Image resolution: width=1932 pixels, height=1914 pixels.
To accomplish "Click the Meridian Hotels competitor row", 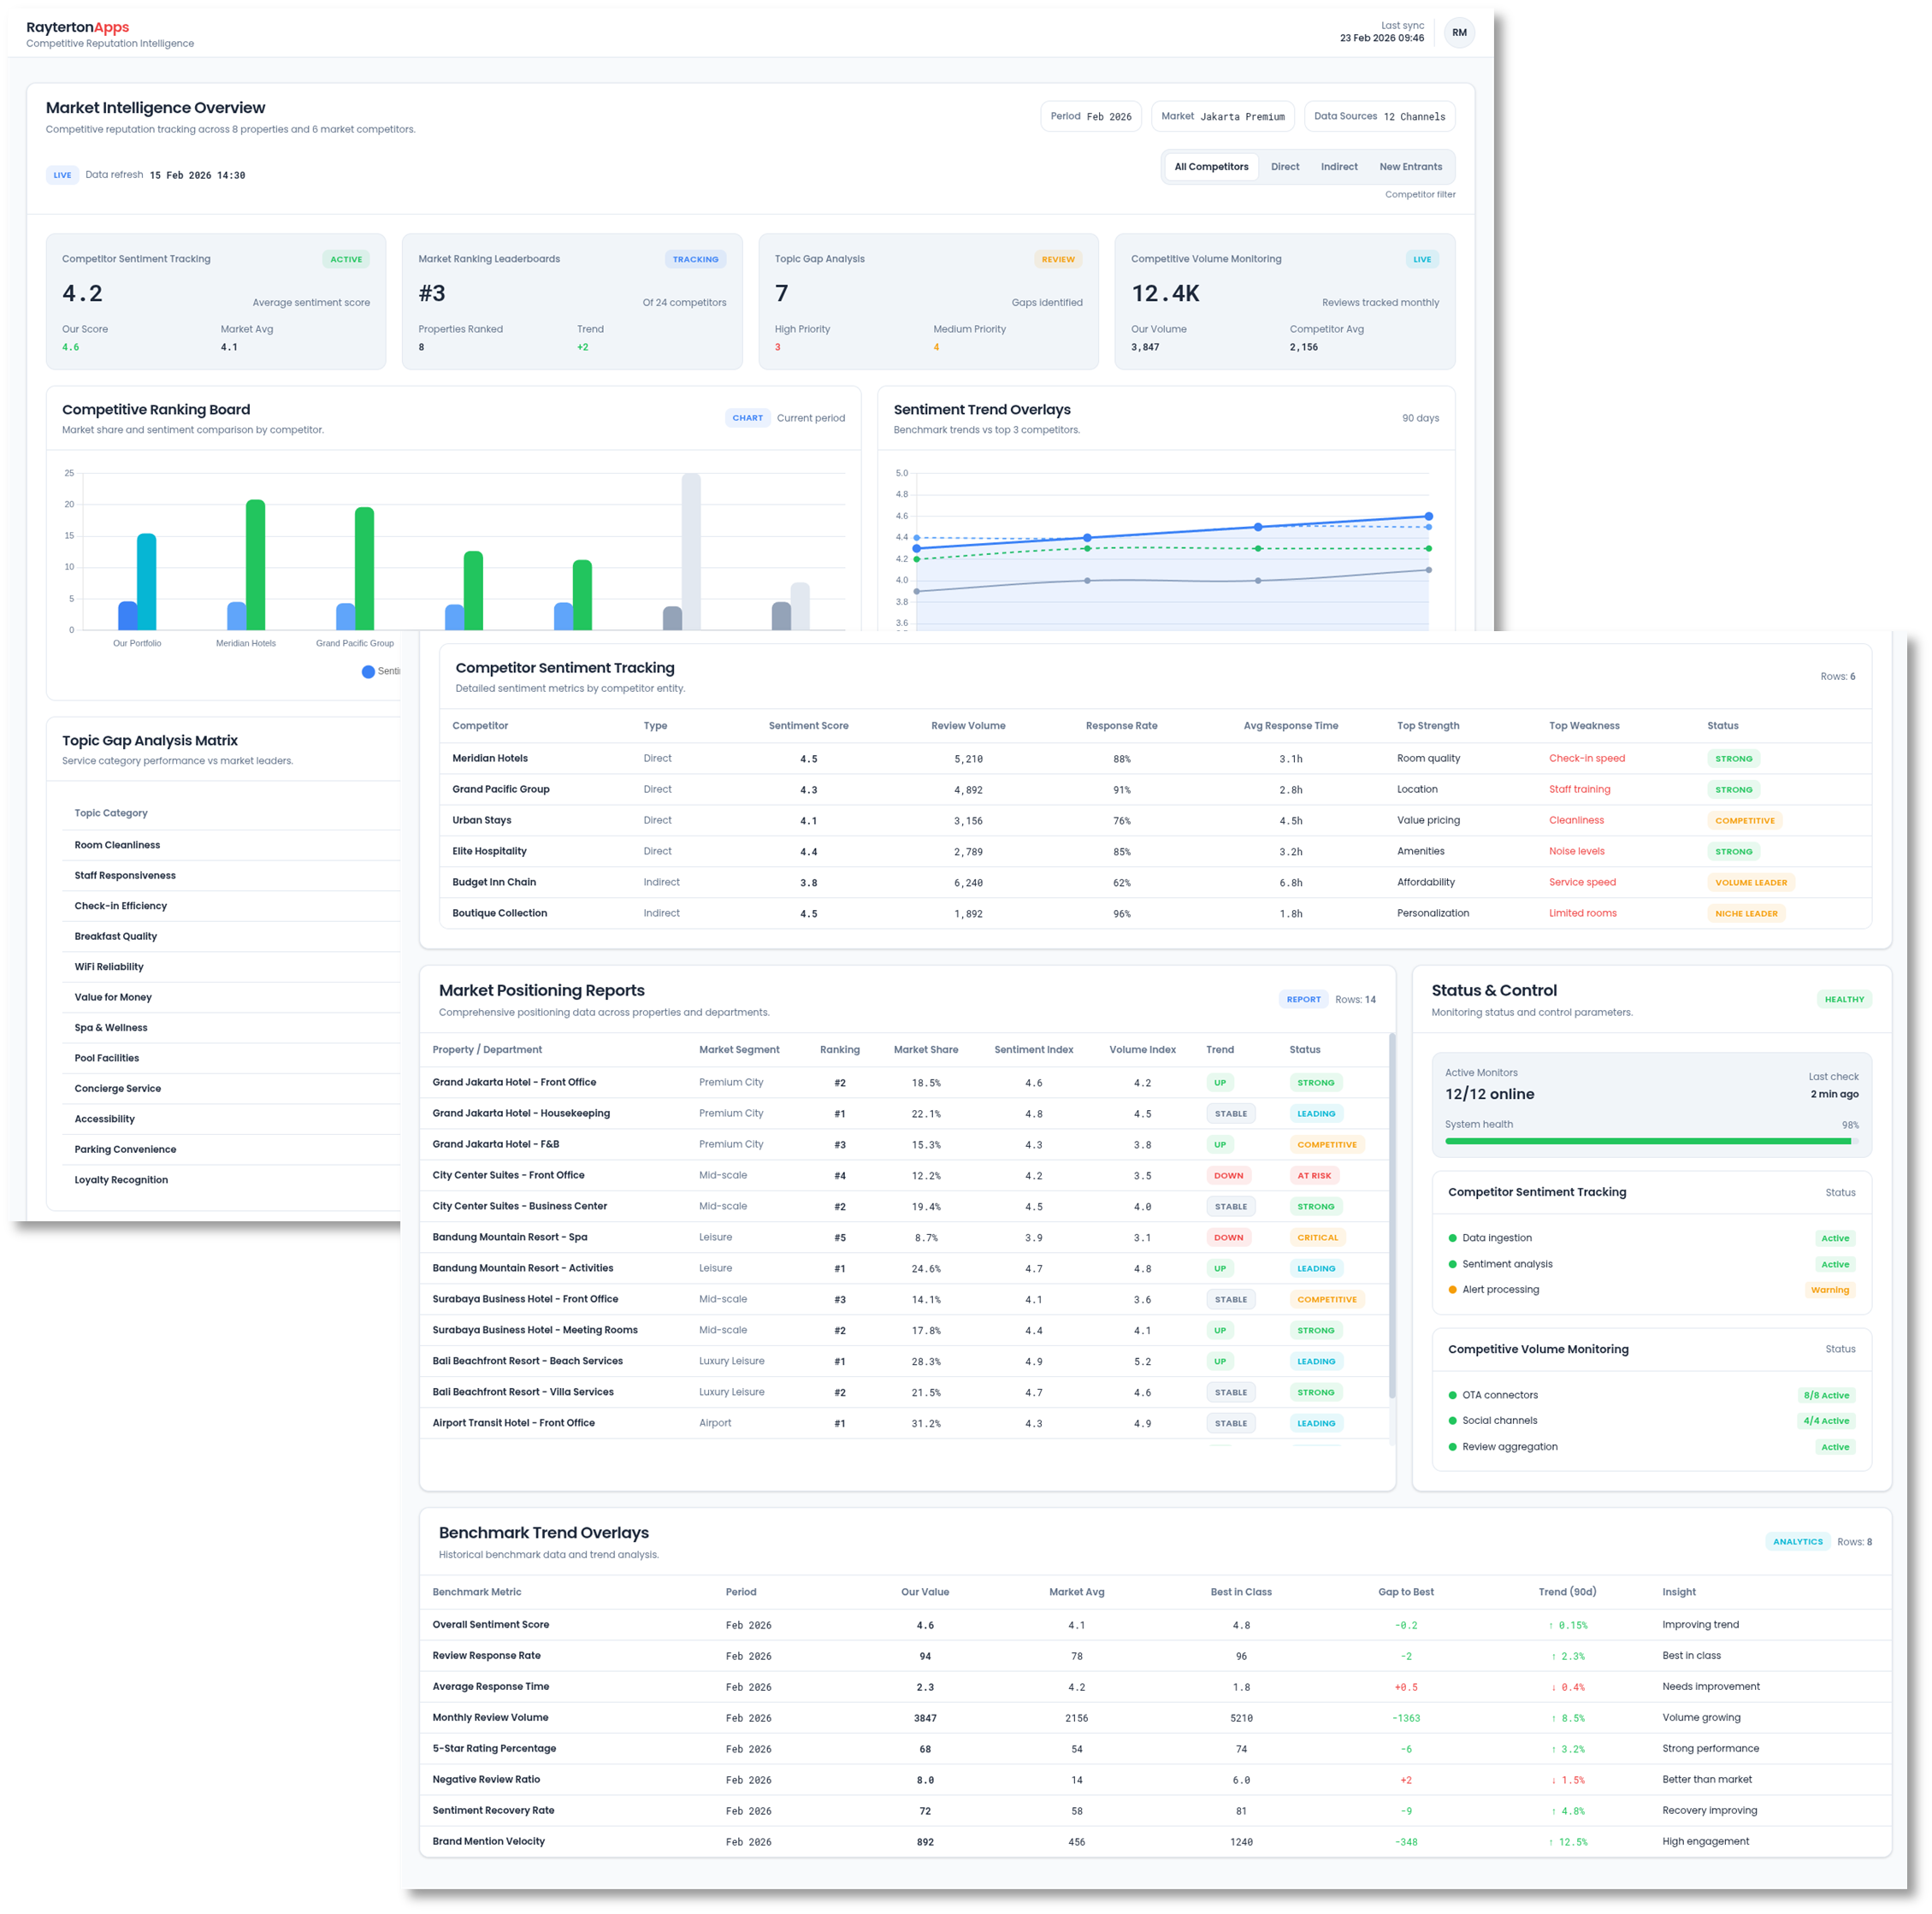I will pos(490,758).
